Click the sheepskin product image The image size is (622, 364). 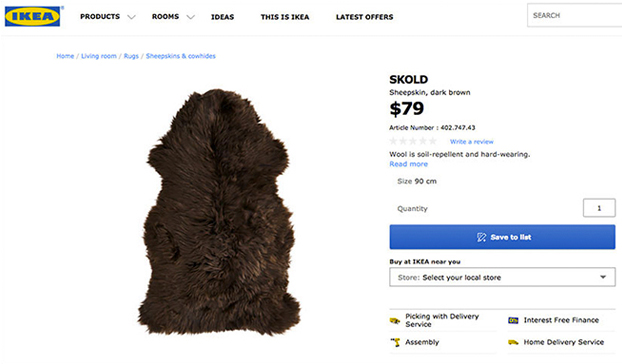pos(219,213)
